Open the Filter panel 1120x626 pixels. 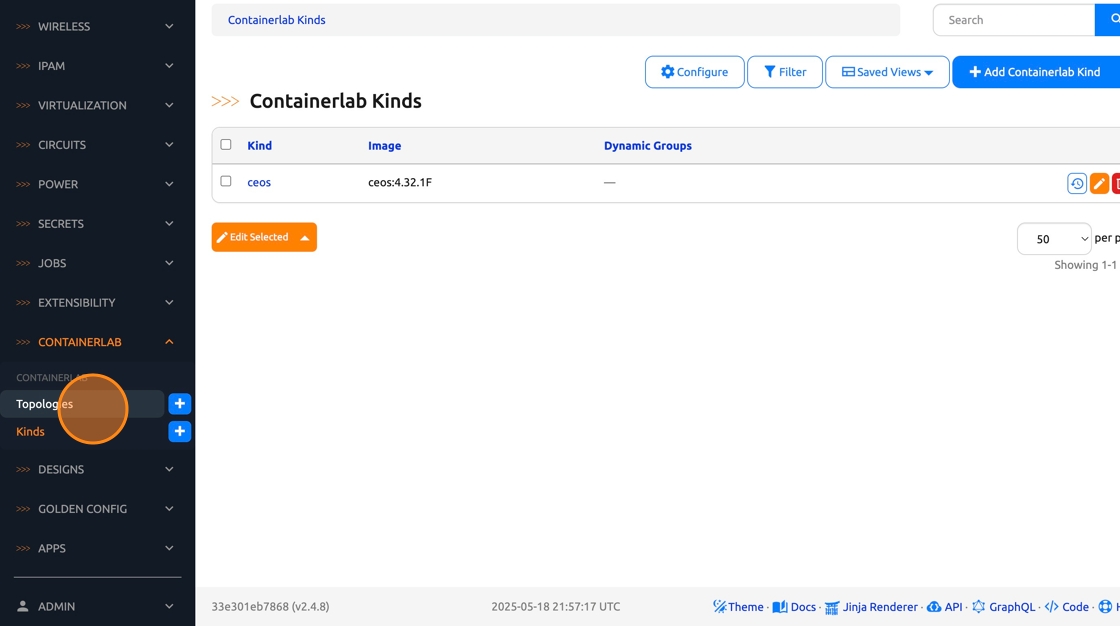[785, 72]
